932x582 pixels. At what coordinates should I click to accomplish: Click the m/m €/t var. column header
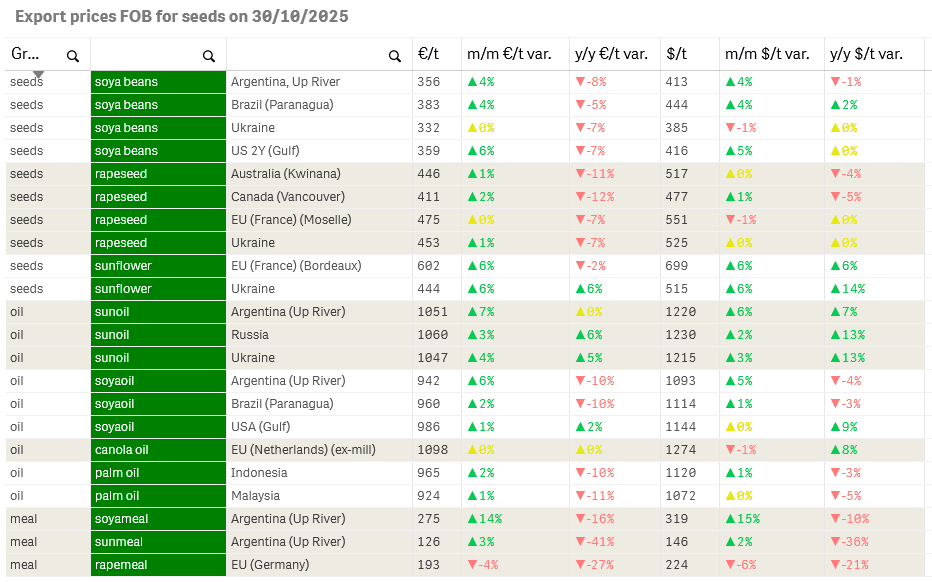tap(506, 54)
